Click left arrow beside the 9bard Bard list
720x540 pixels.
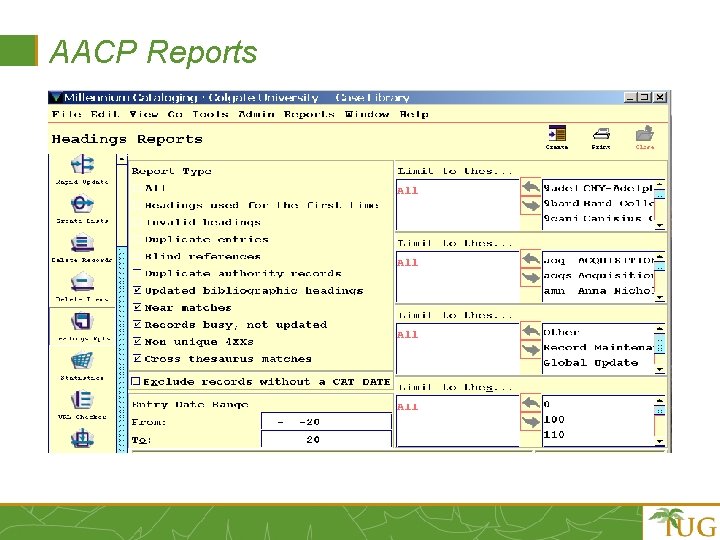pyautogui.click(x=530, y=187)
